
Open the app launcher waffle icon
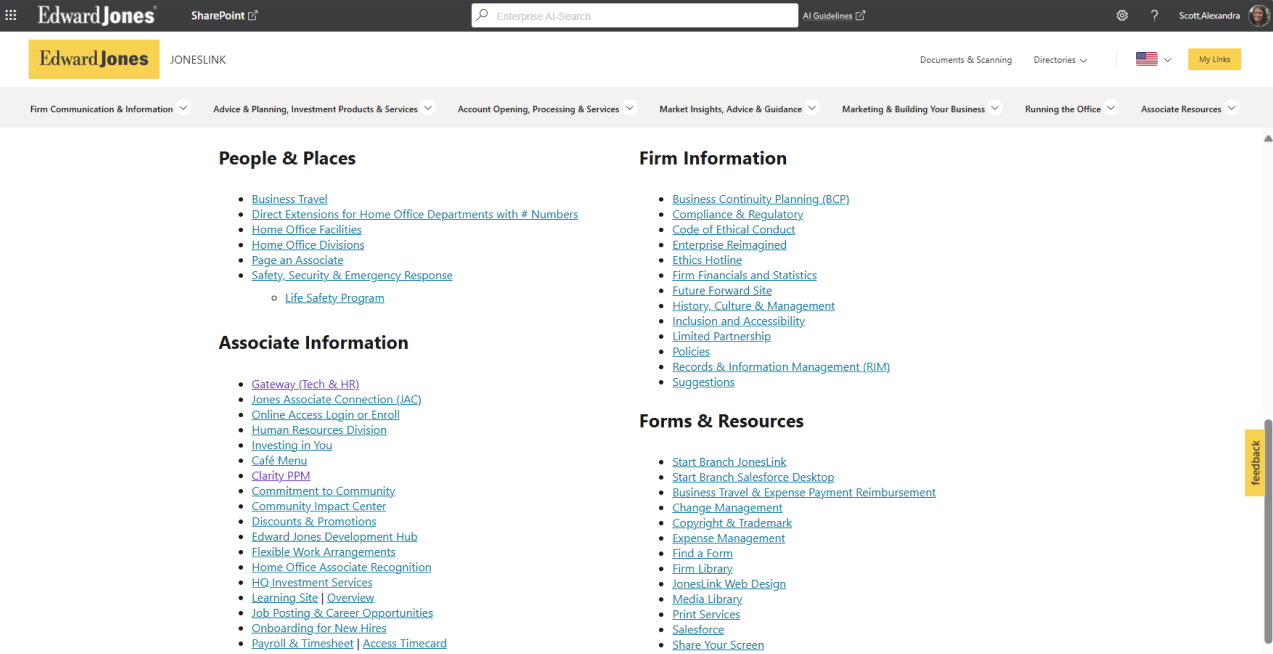(x=12, y=15)
